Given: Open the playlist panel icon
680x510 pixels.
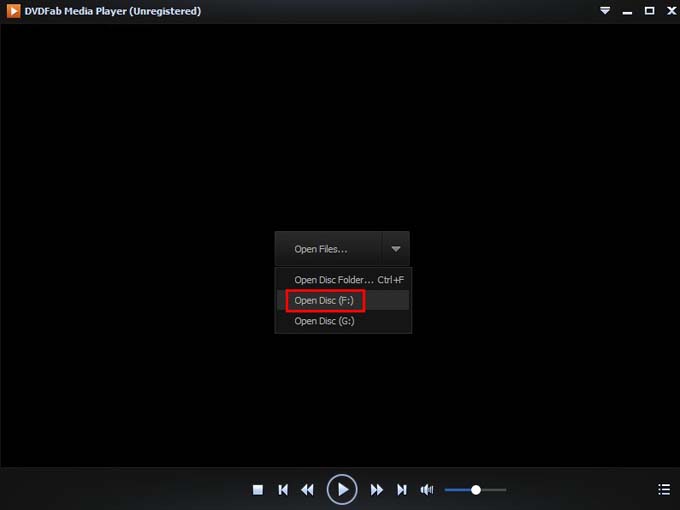Looking at the screenshot, I should [x=664, y=489].
